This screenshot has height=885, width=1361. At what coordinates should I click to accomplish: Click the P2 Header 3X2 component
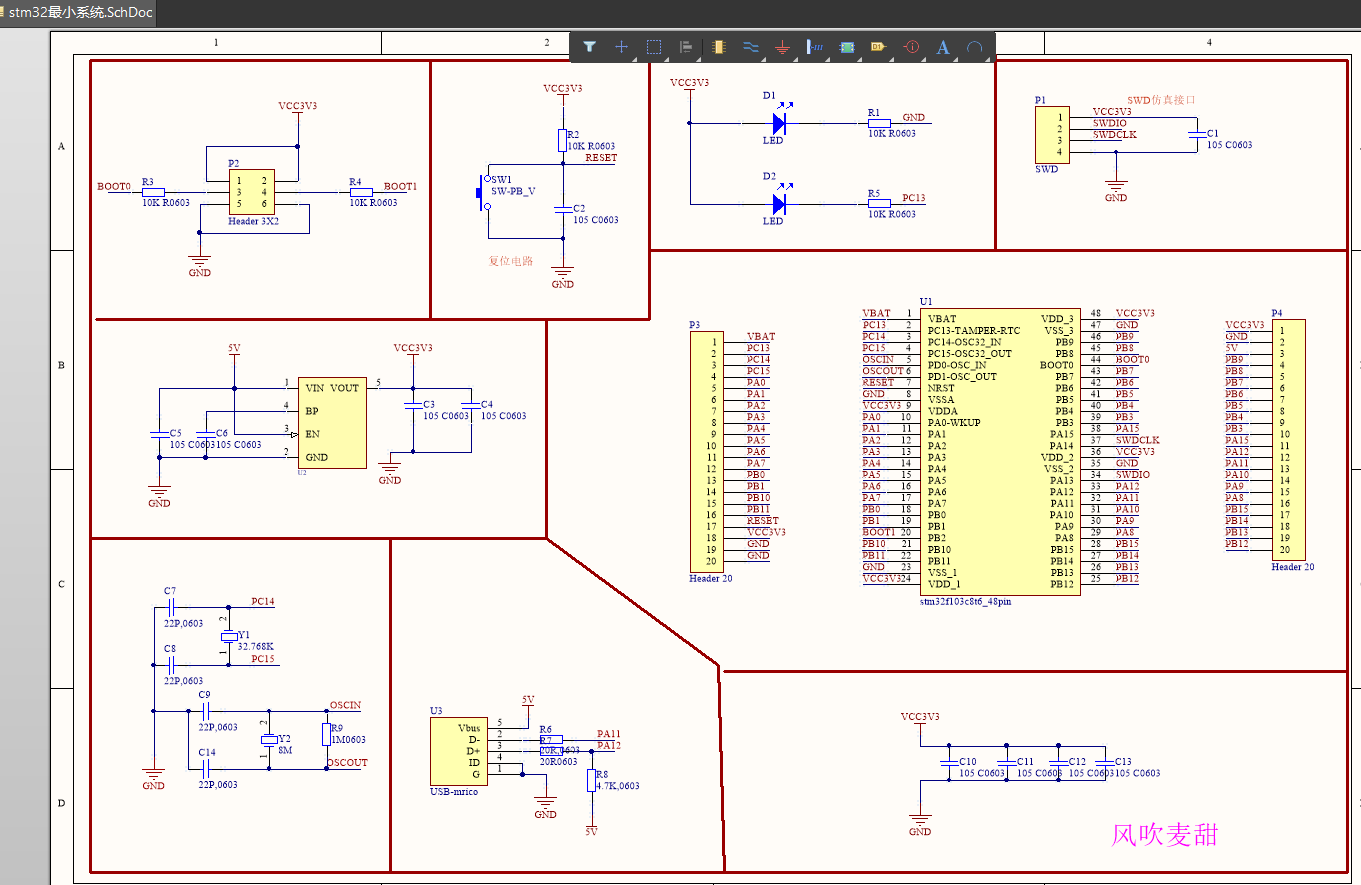[251, 191]
